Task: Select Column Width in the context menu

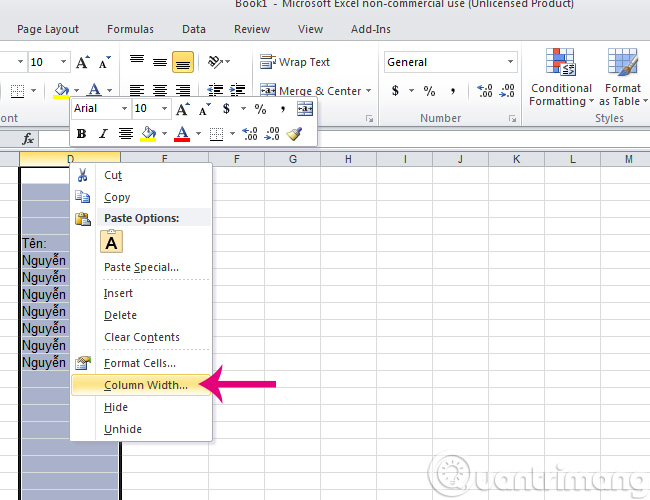Action: 141,385
